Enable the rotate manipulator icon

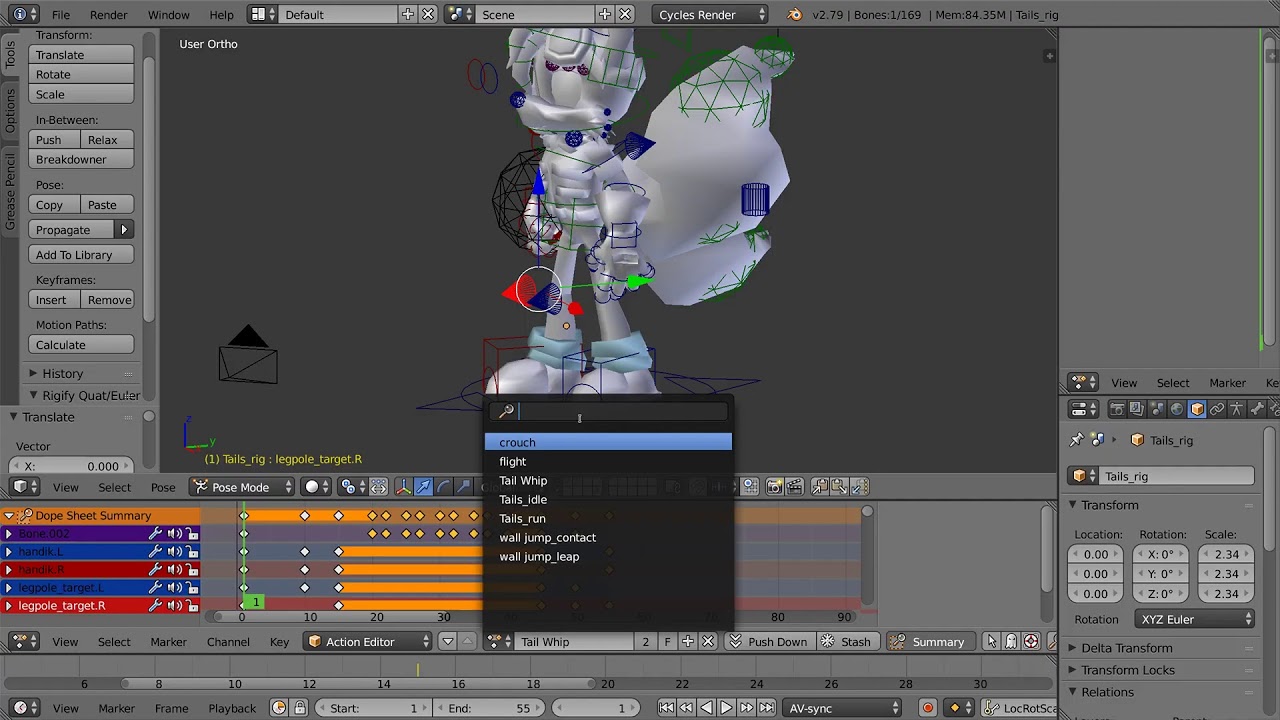tap(443, 487)
